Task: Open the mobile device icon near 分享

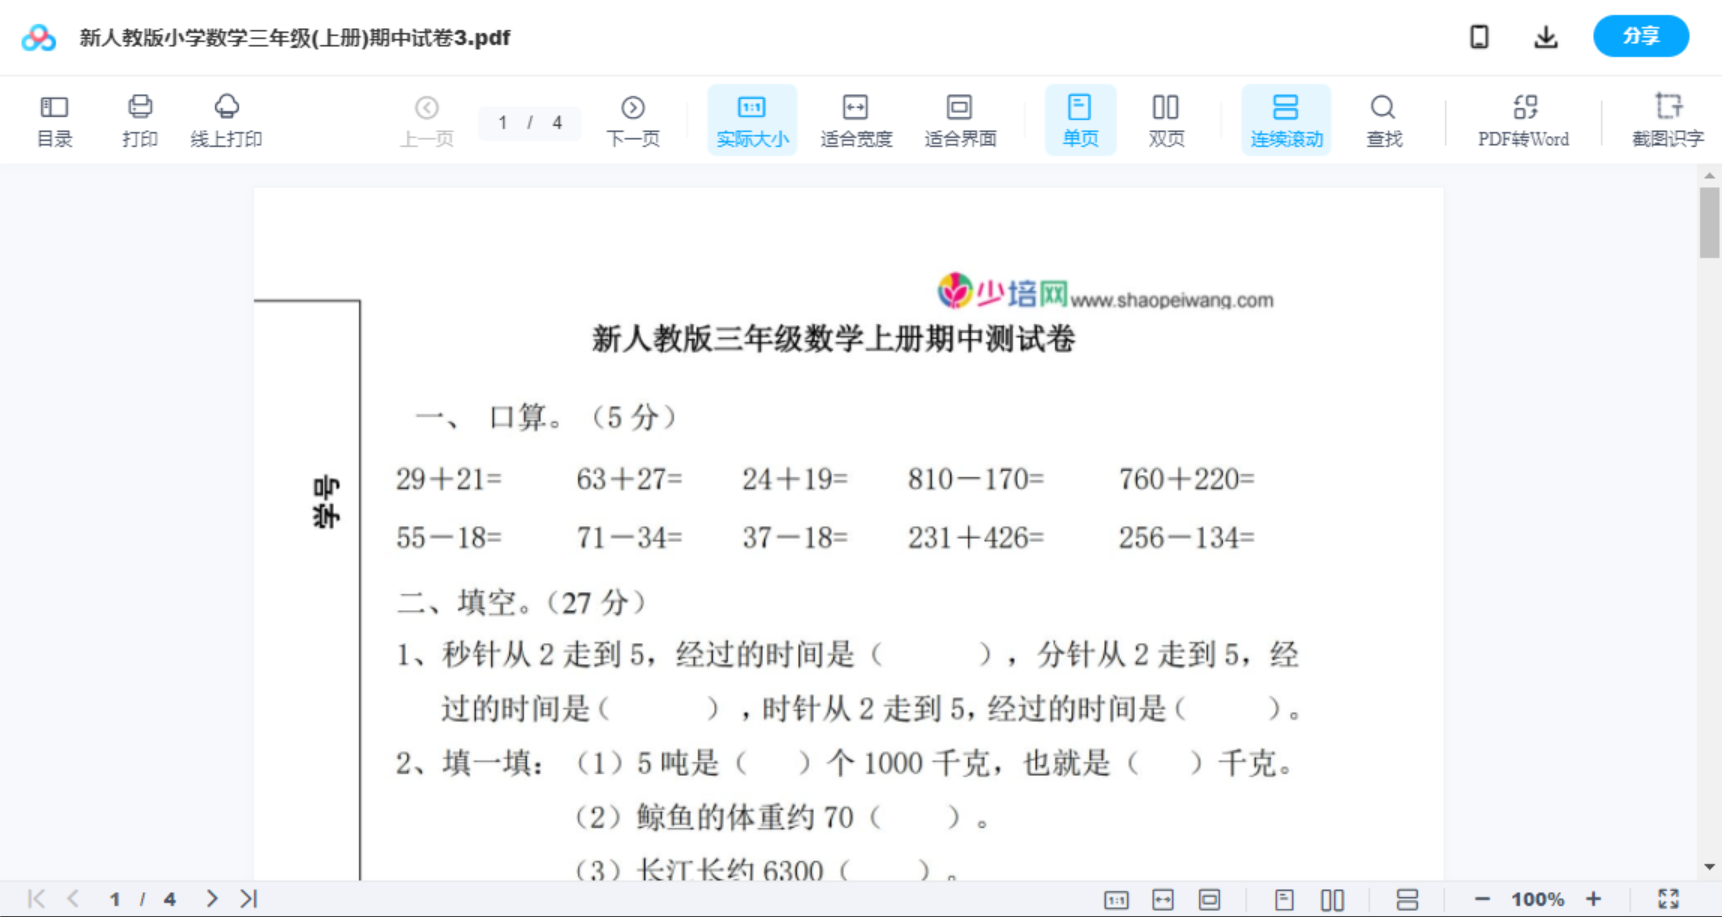Action: [1479, 36]
